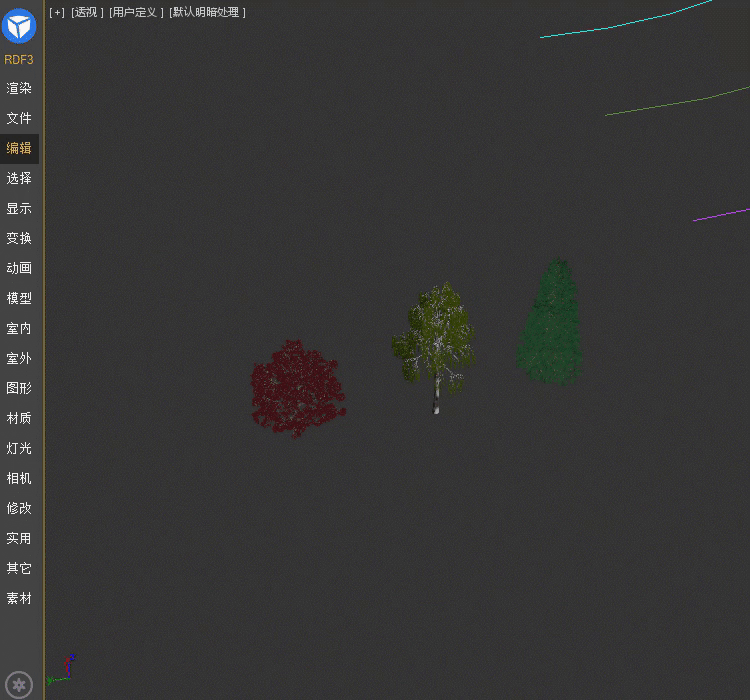
Task: Open the 默认明暗处理 shading menu
Action: 208,12
